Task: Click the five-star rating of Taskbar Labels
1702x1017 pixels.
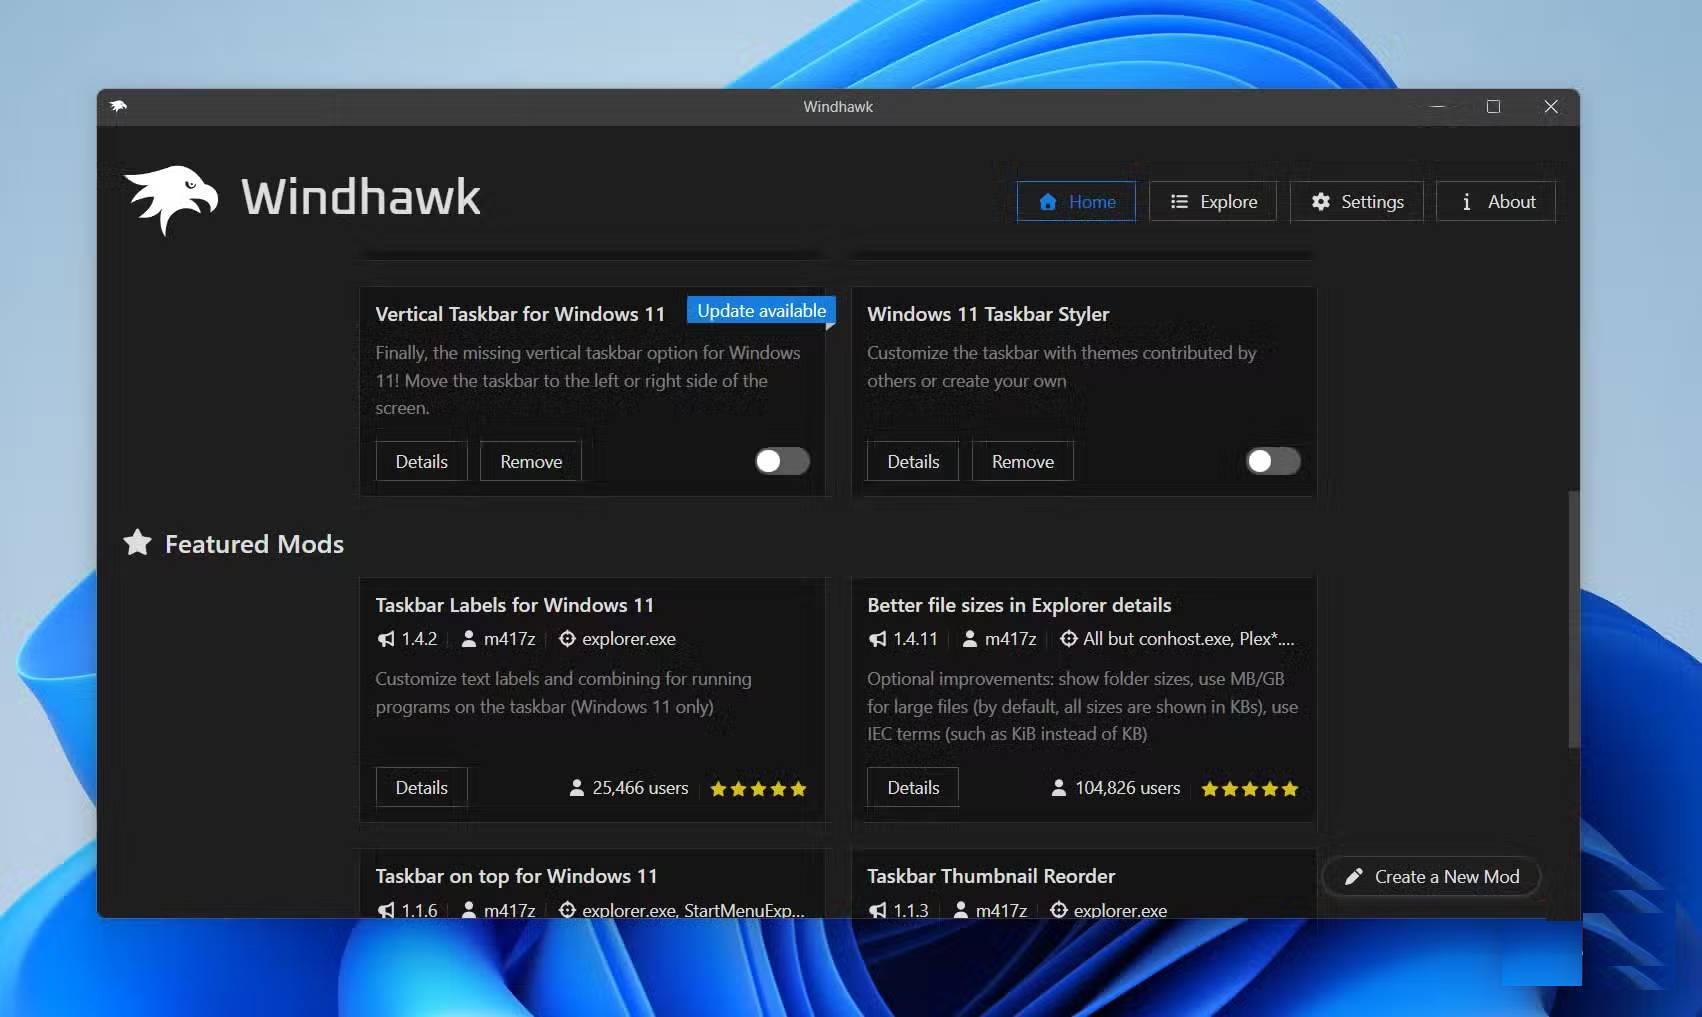Action: [758, 789]
